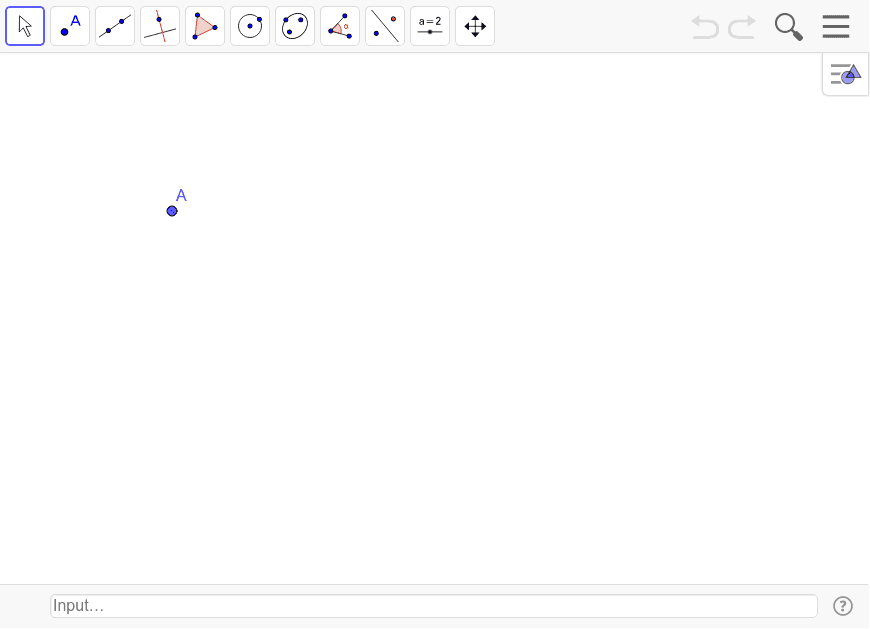
Task: Click point A on the canvas
Action: pyautogui.click(x=172, y=211)
